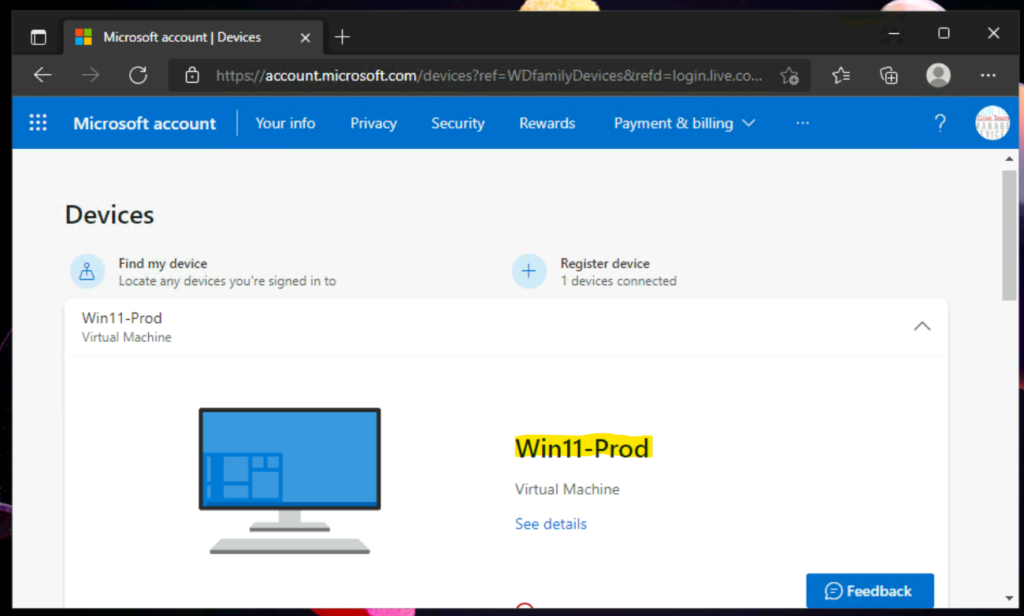Refresh the current page

[138, 75]
